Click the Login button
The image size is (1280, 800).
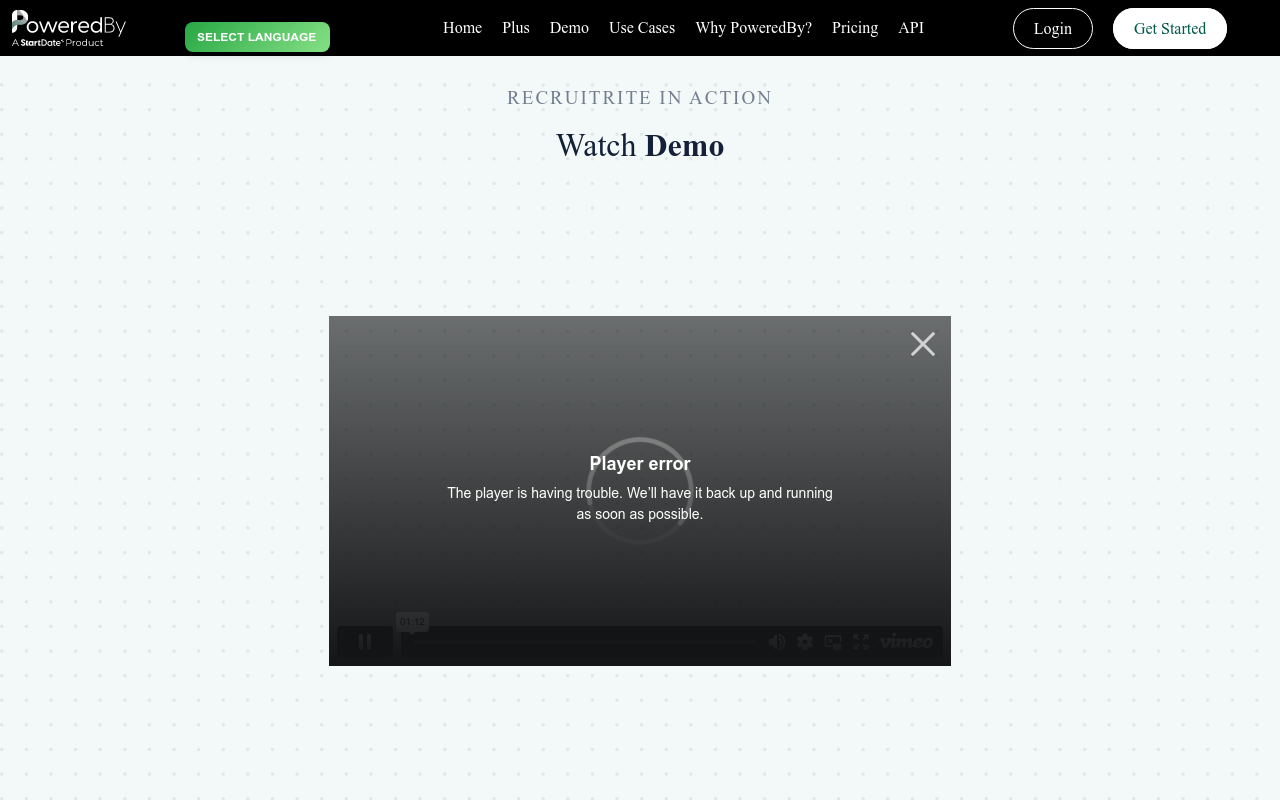pyautogui.click(x=1052, y=28)
